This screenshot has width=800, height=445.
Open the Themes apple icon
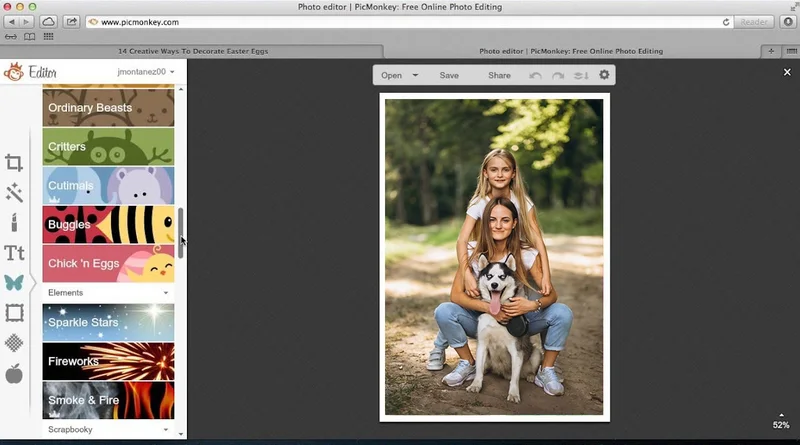(14, 374)
